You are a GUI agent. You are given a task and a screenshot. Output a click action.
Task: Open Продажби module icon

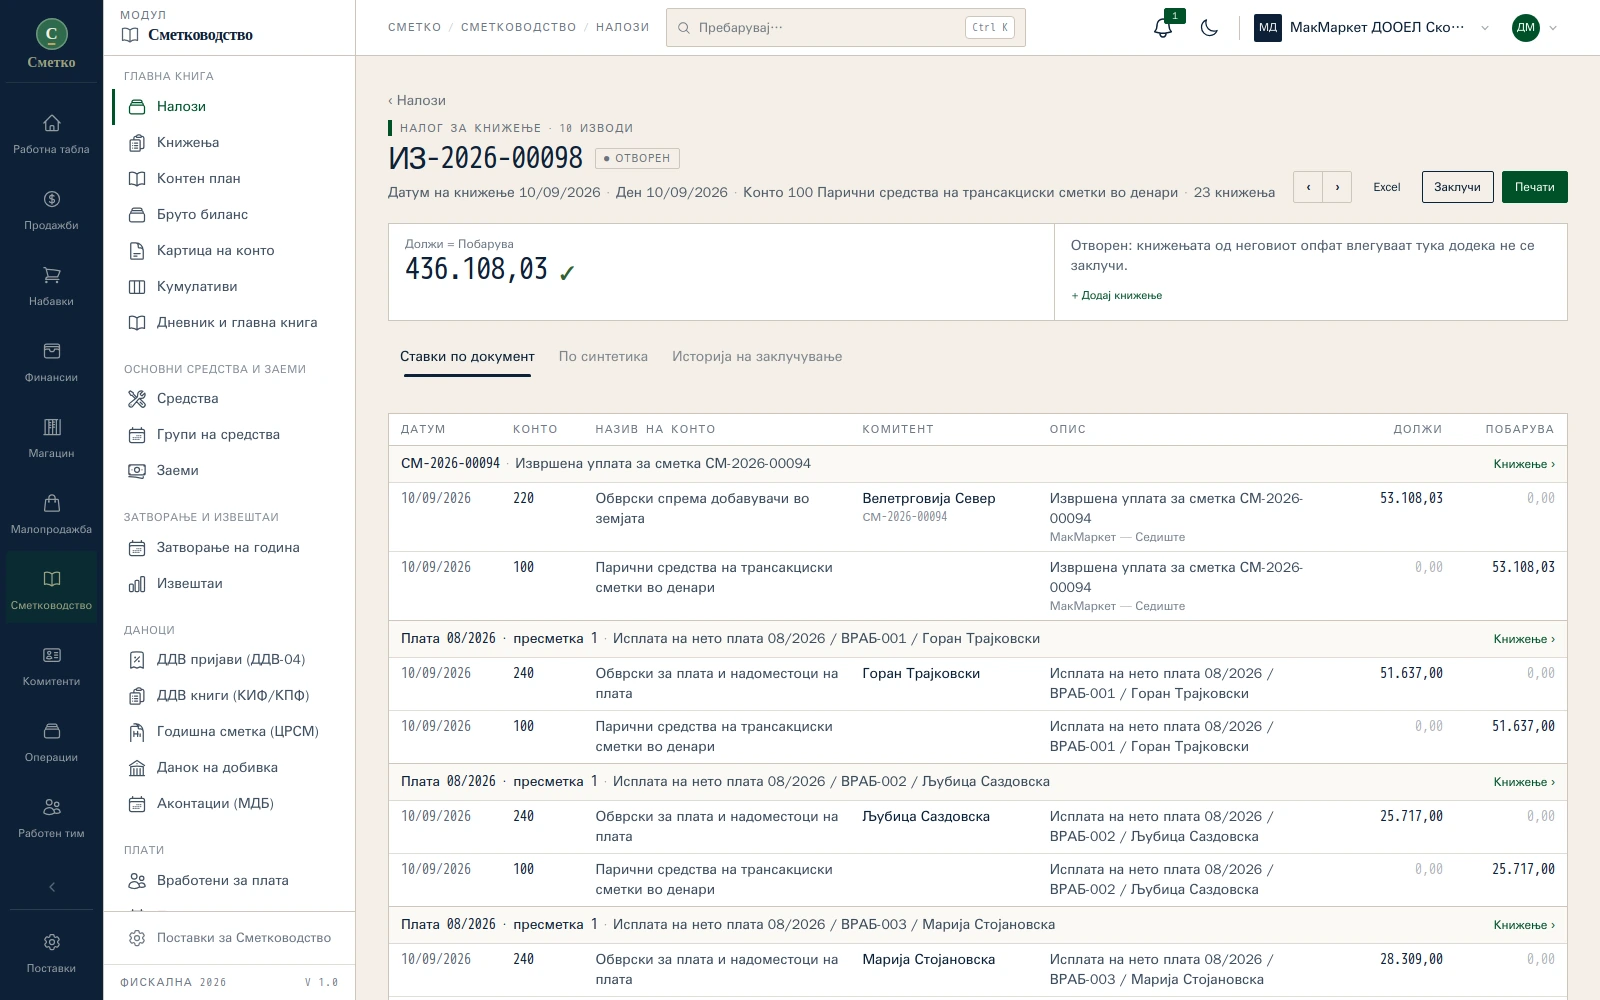51,210
